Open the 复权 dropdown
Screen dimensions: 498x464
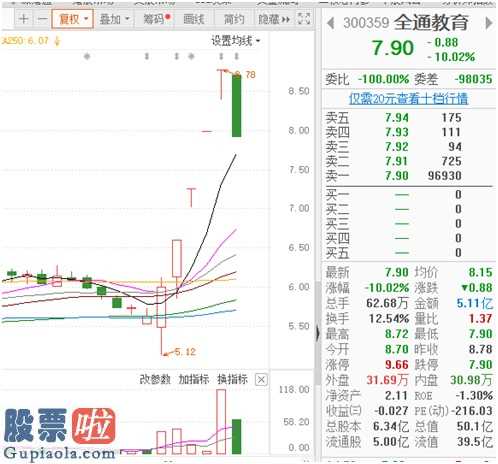(x=73, y=19)
